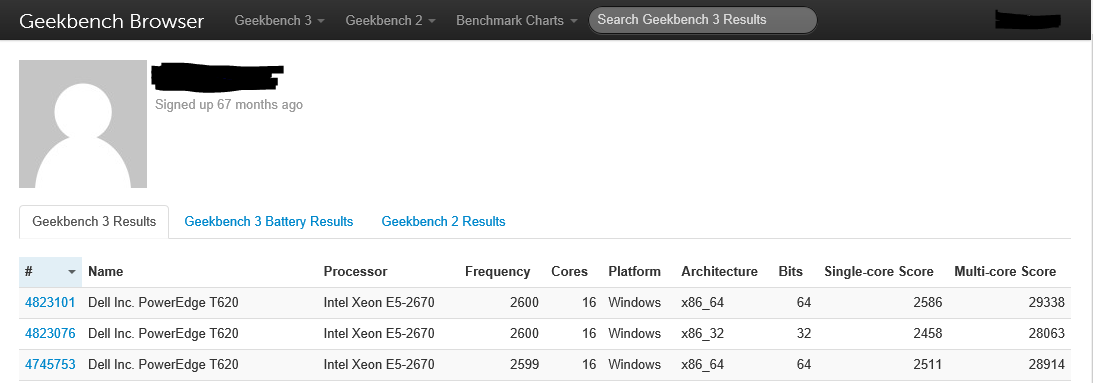Sort table by Processor column header
The image size is (1093, 383).
click(x=355, y=272)
